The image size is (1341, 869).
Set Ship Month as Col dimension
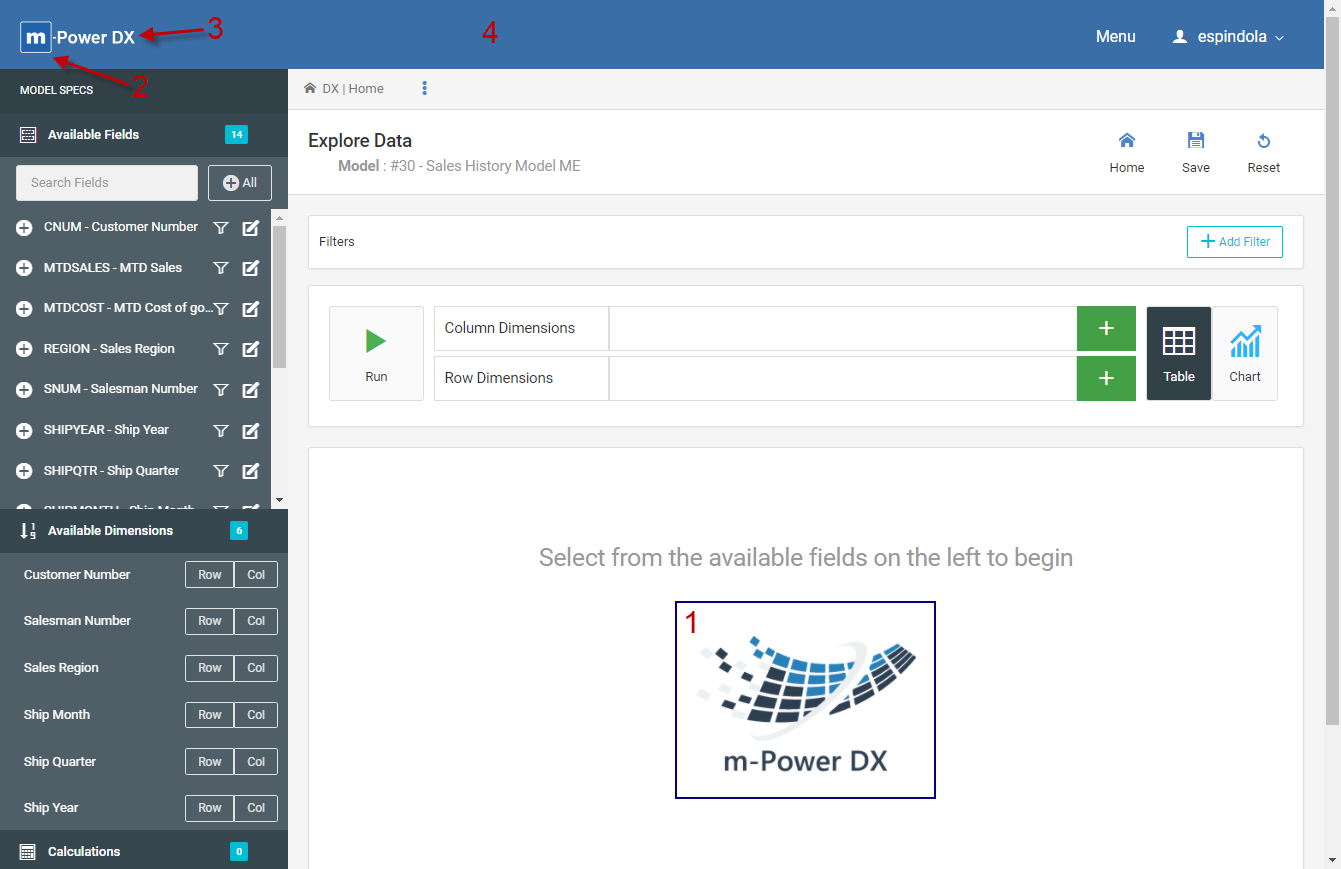click(x=256, y=715)
